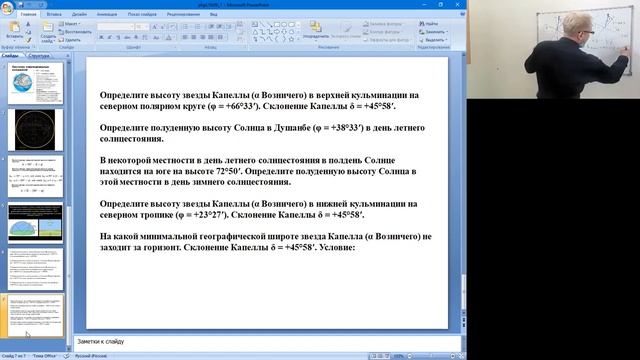Click the Help icon at ribbon right
640x360 pixels.
(462, 14)
